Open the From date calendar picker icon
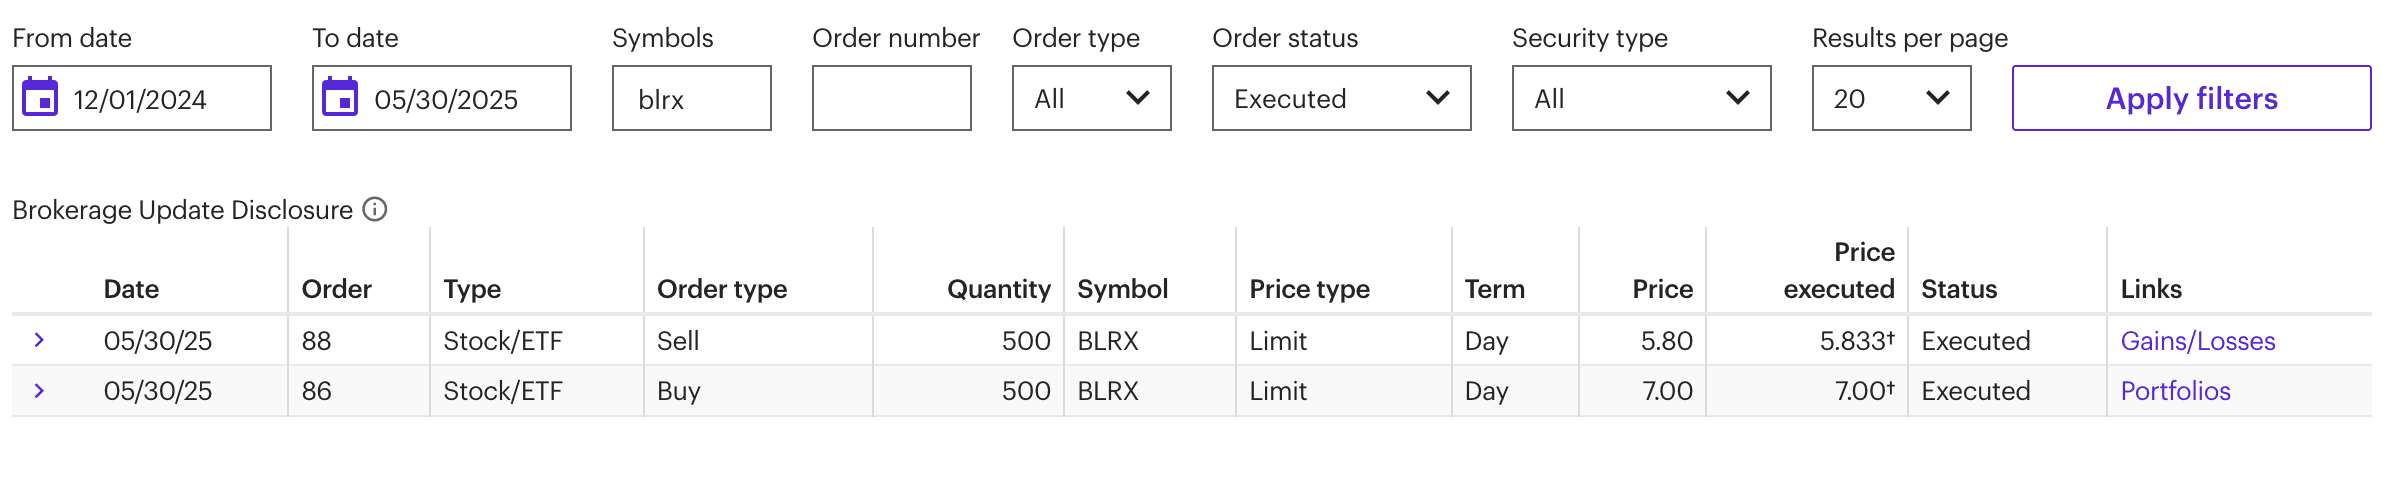The image size is (2388, 484). (41, 98)
